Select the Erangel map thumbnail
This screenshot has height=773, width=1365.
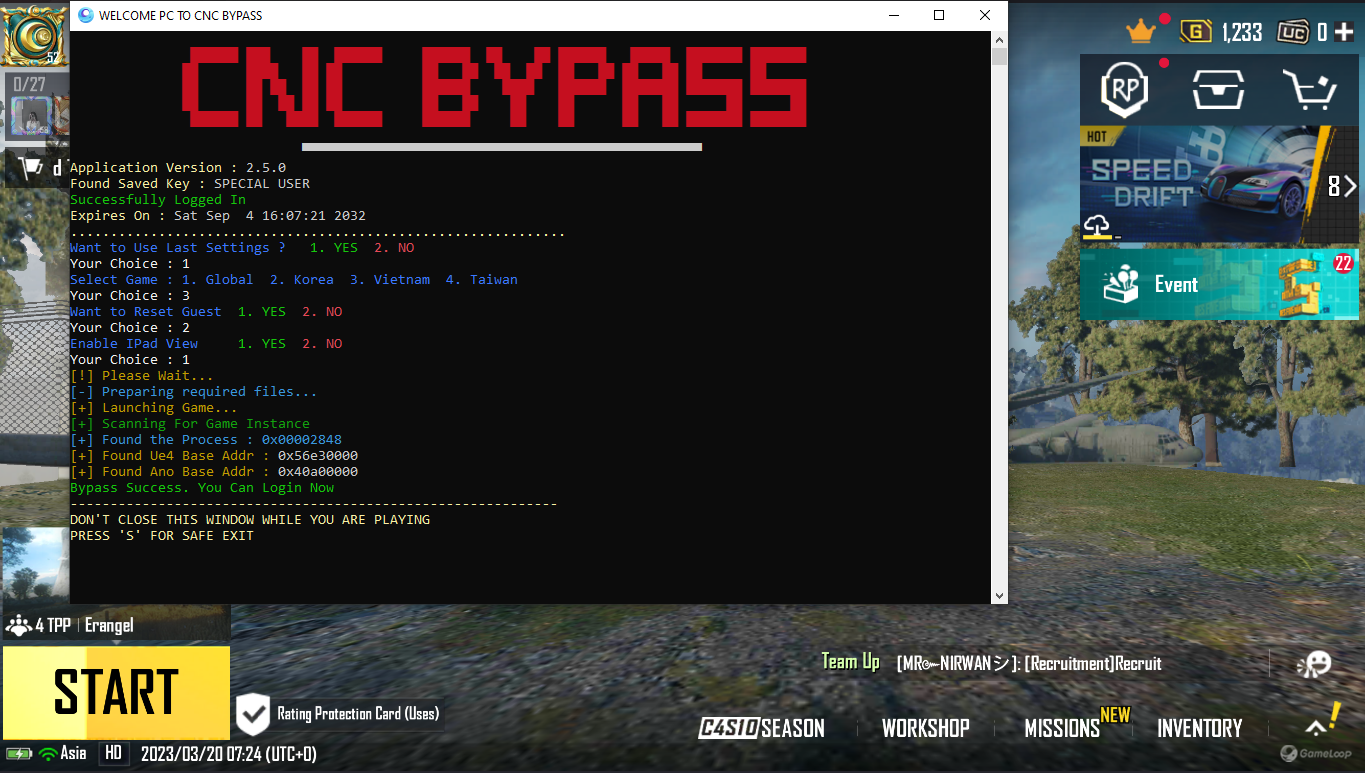point(35,567)
